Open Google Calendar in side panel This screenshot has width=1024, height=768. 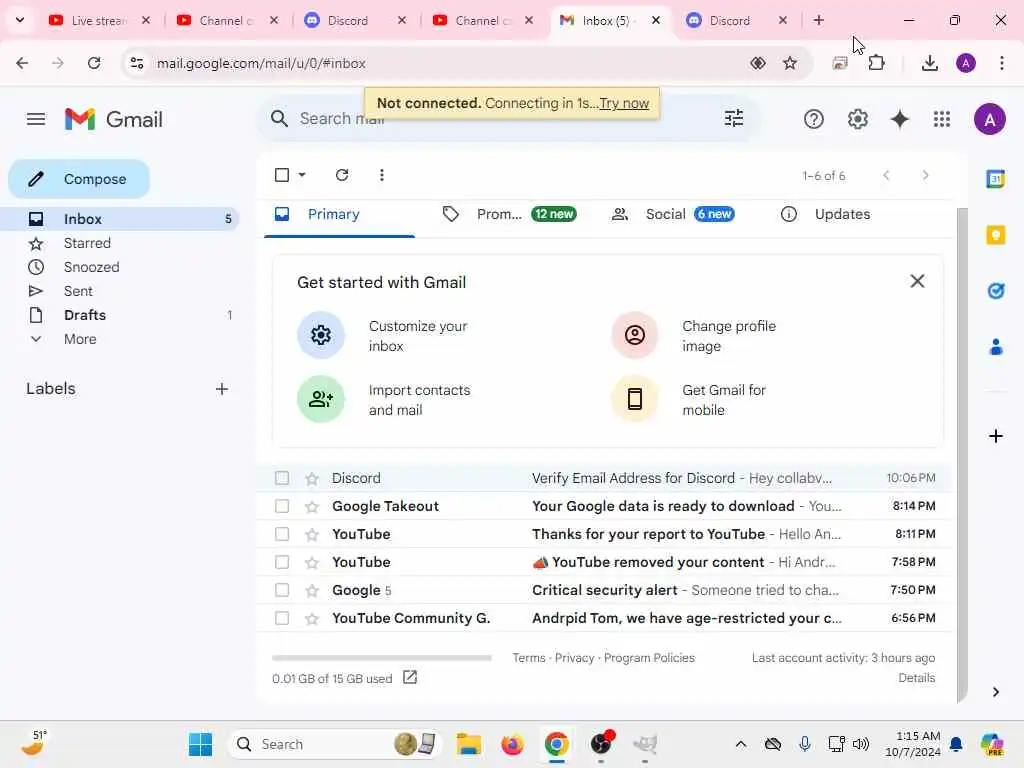[x=995, y=178]
